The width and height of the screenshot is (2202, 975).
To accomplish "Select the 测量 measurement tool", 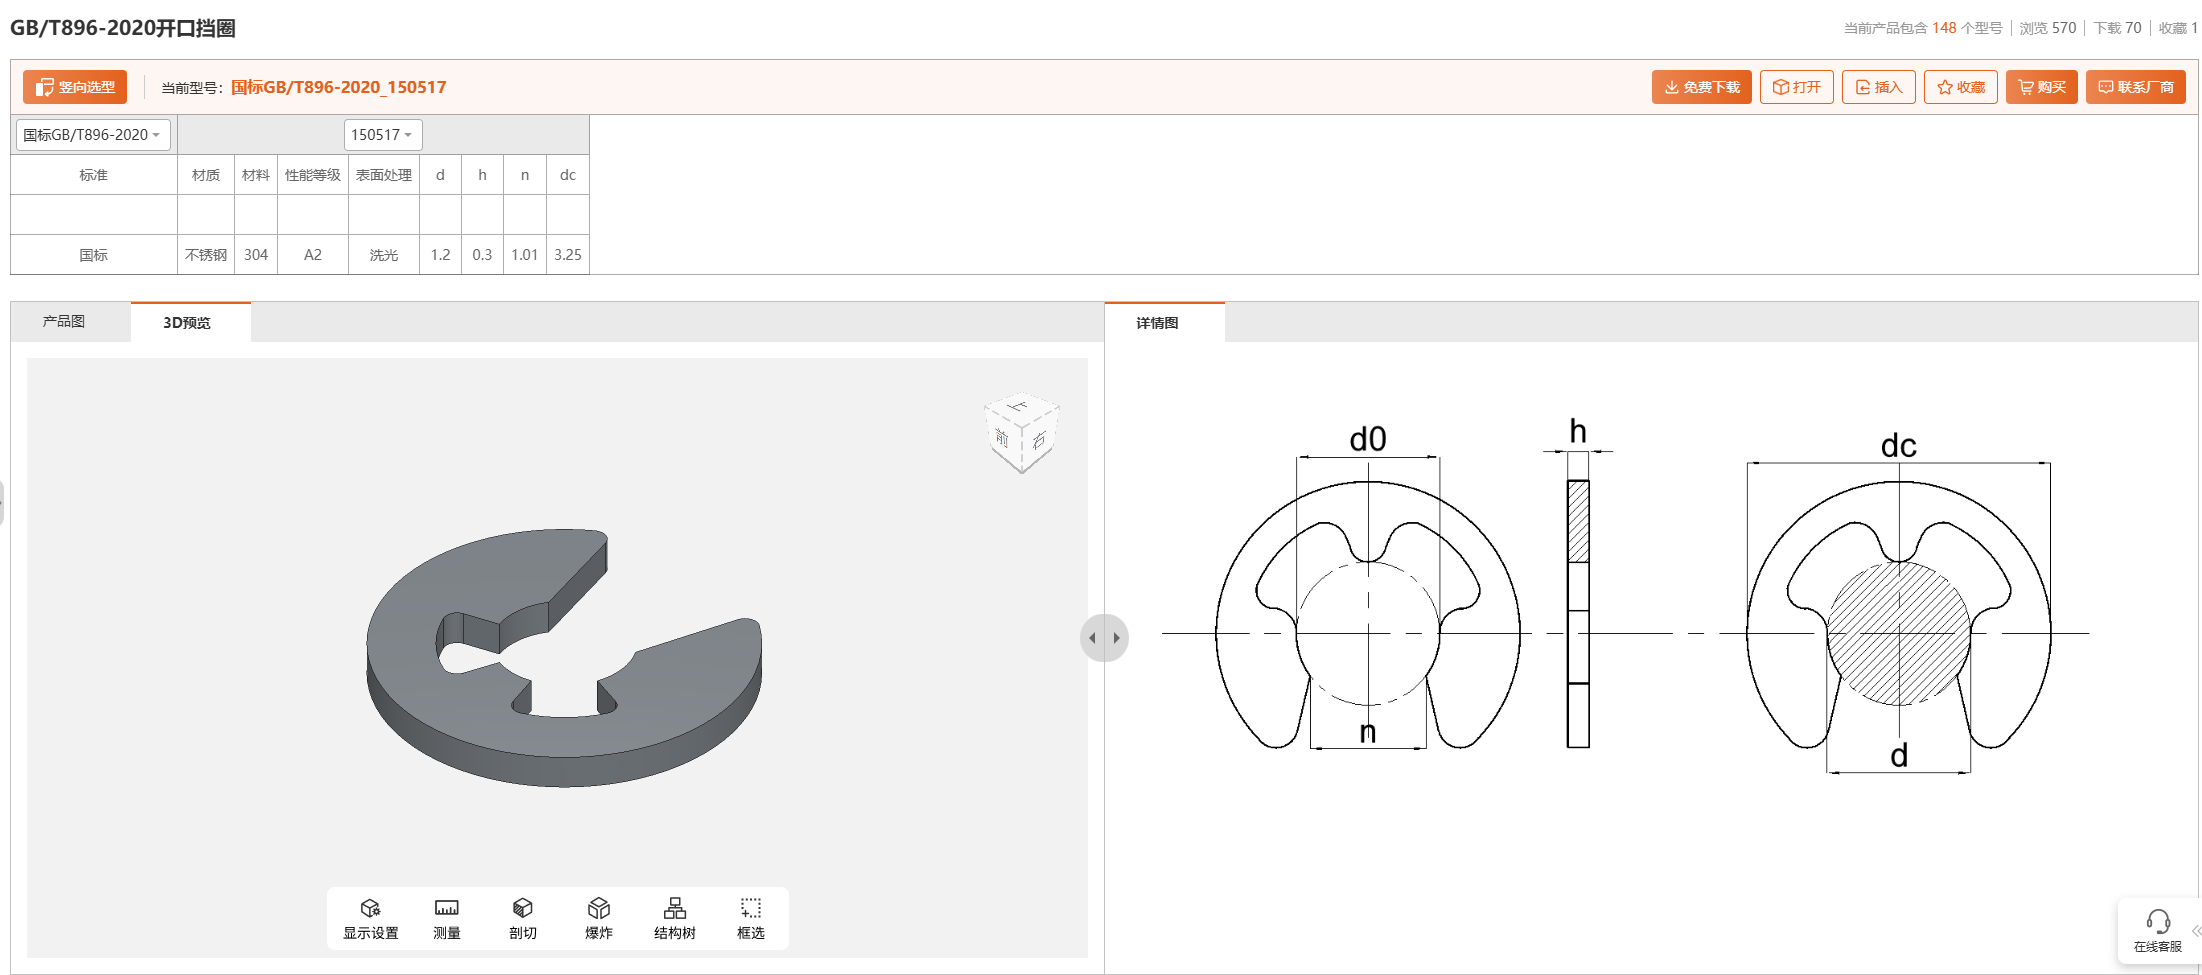I will [446, 917].
